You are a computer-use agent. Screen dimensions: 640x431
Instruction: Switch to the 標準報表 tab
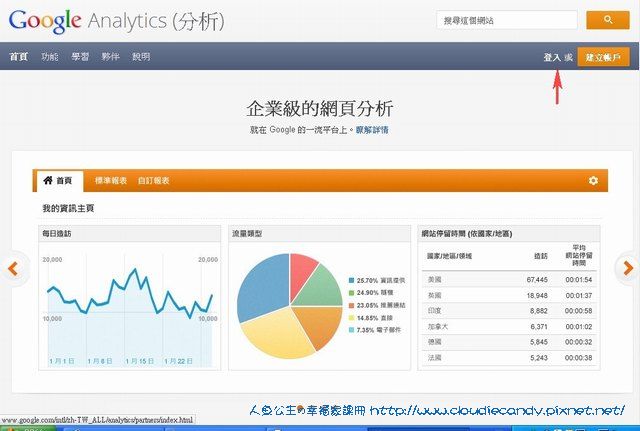click(111, 180)
